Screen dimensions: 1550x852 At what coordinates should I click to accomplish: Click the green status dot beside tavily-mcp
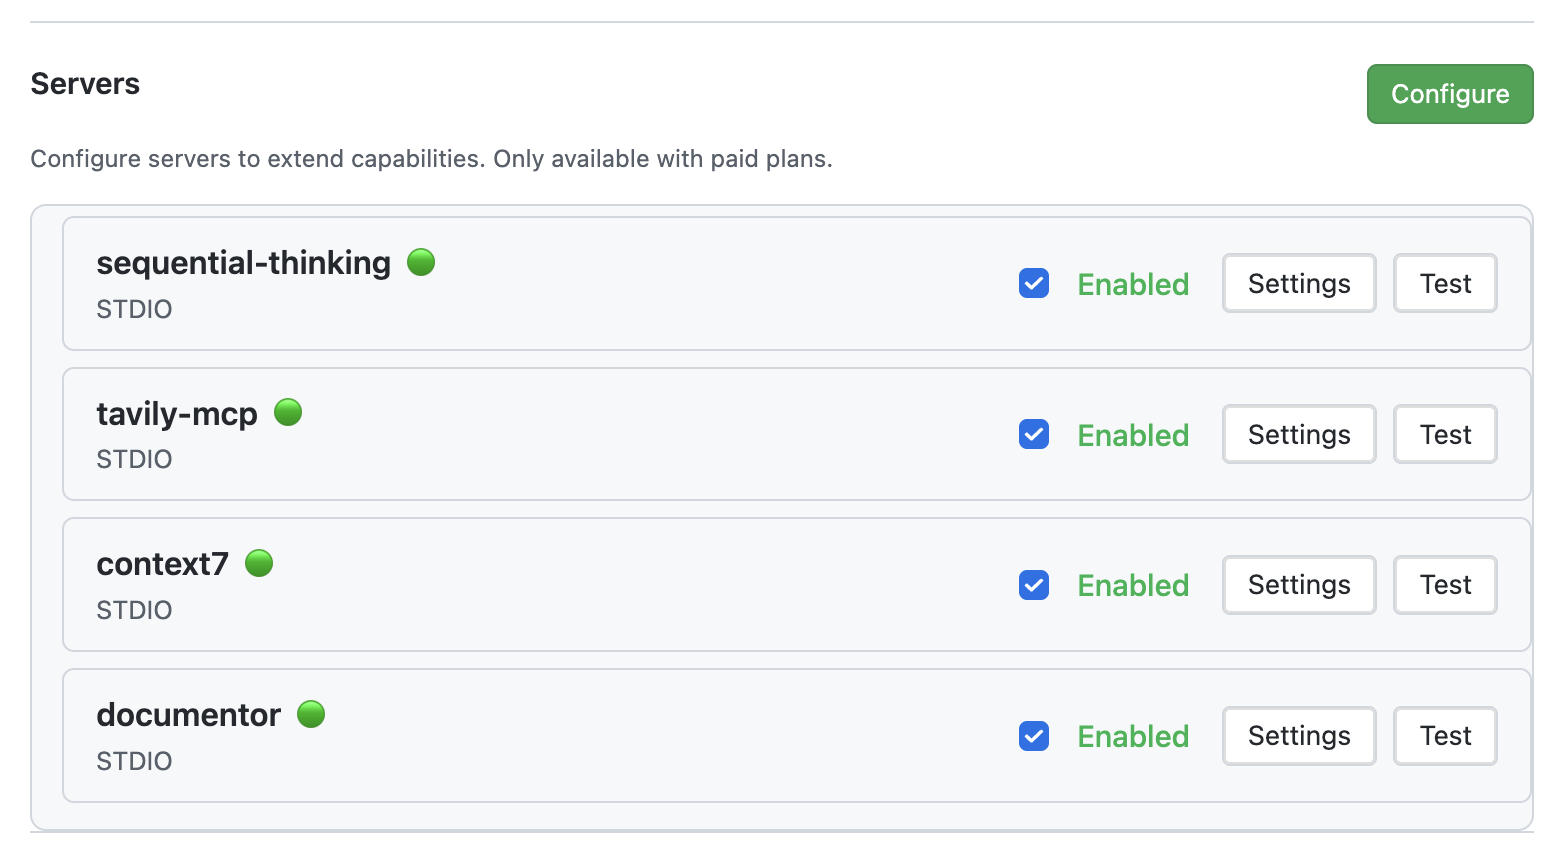click(288, 412)
